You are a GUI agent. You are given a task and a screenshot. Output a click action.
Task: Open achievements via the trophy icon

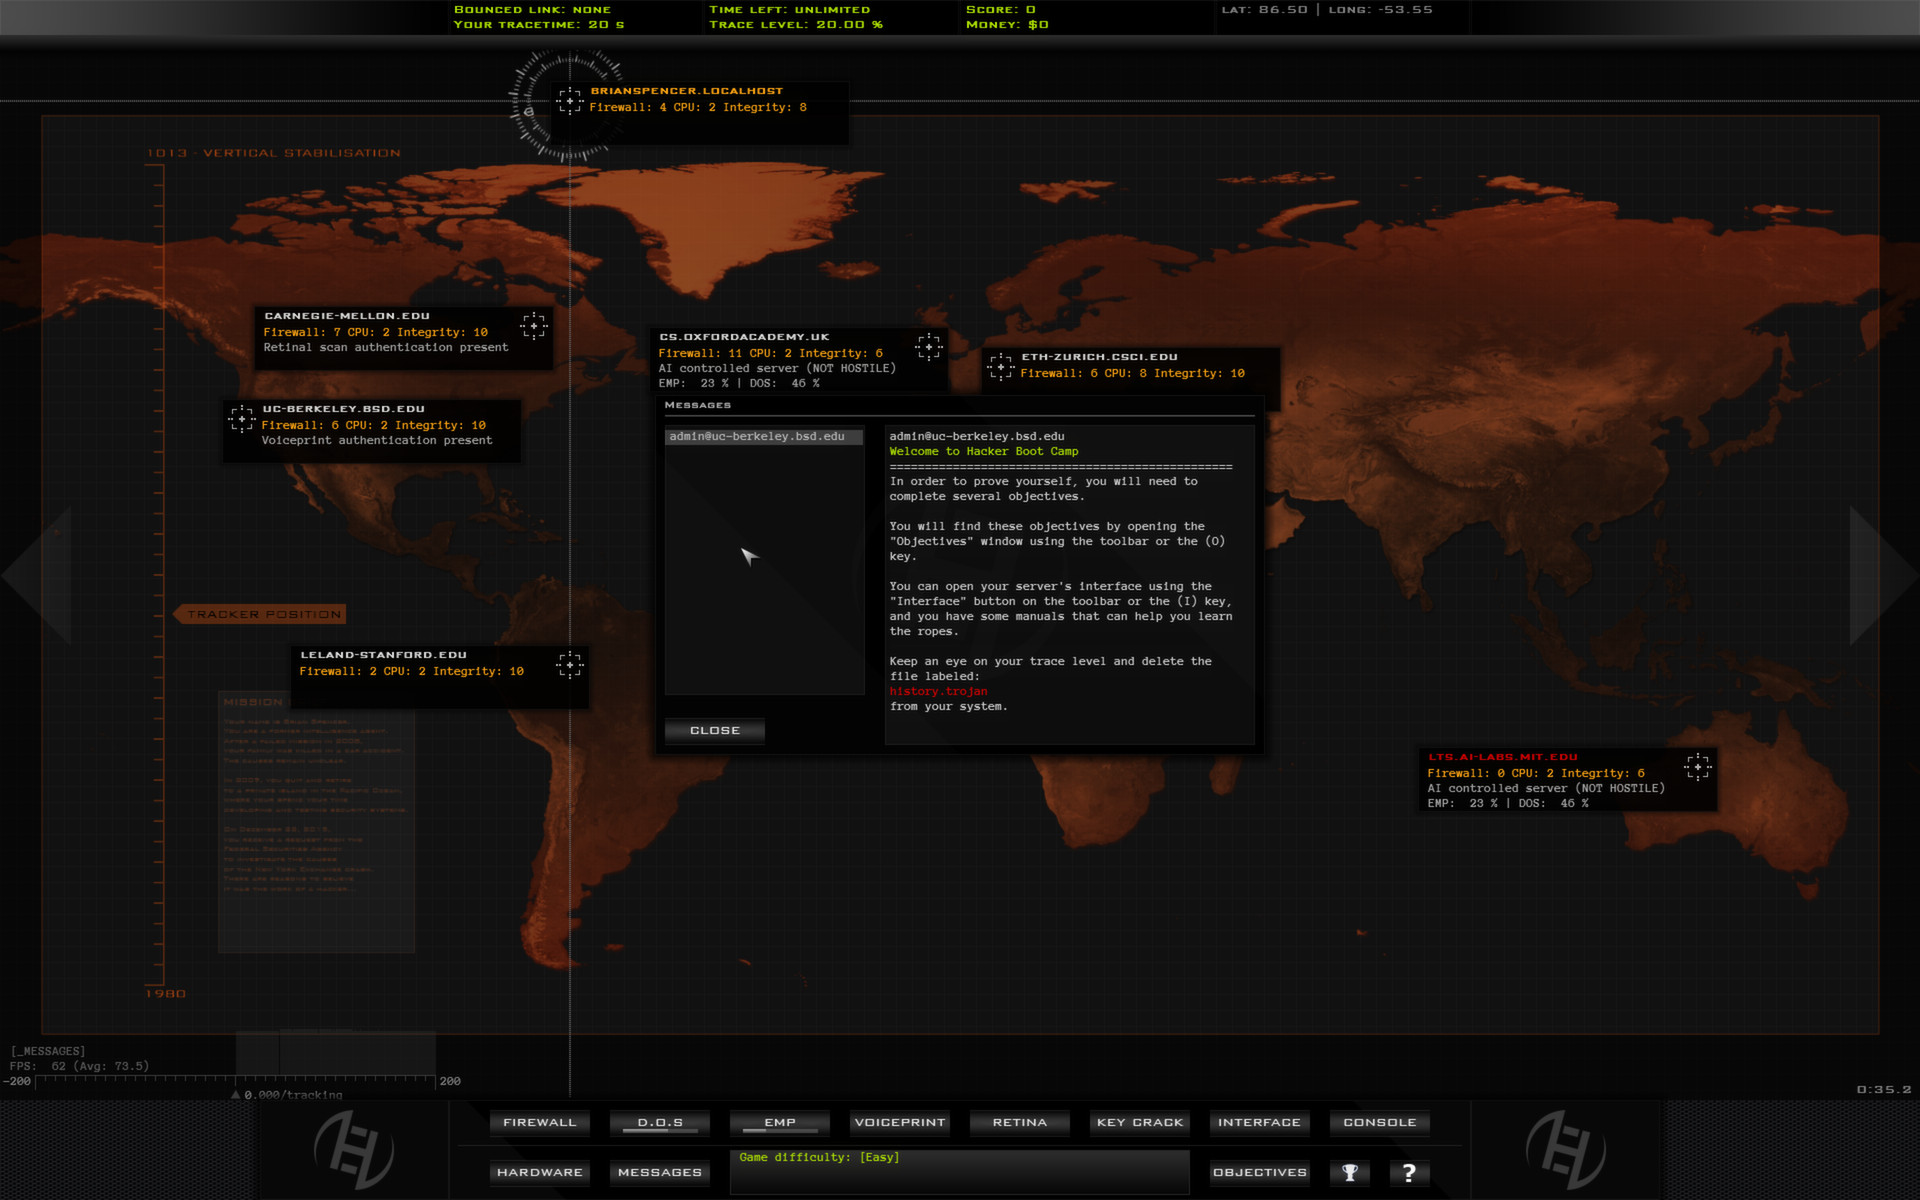click(x=1349, y=1172)
